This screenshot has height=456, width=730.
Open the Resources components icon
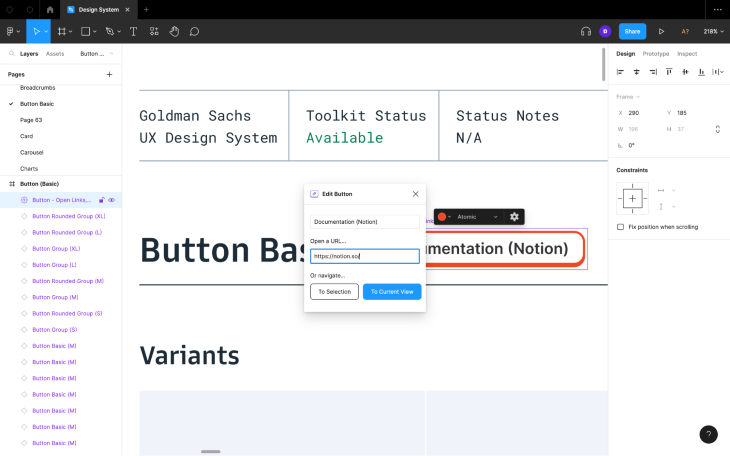click(x=154, y=32)
